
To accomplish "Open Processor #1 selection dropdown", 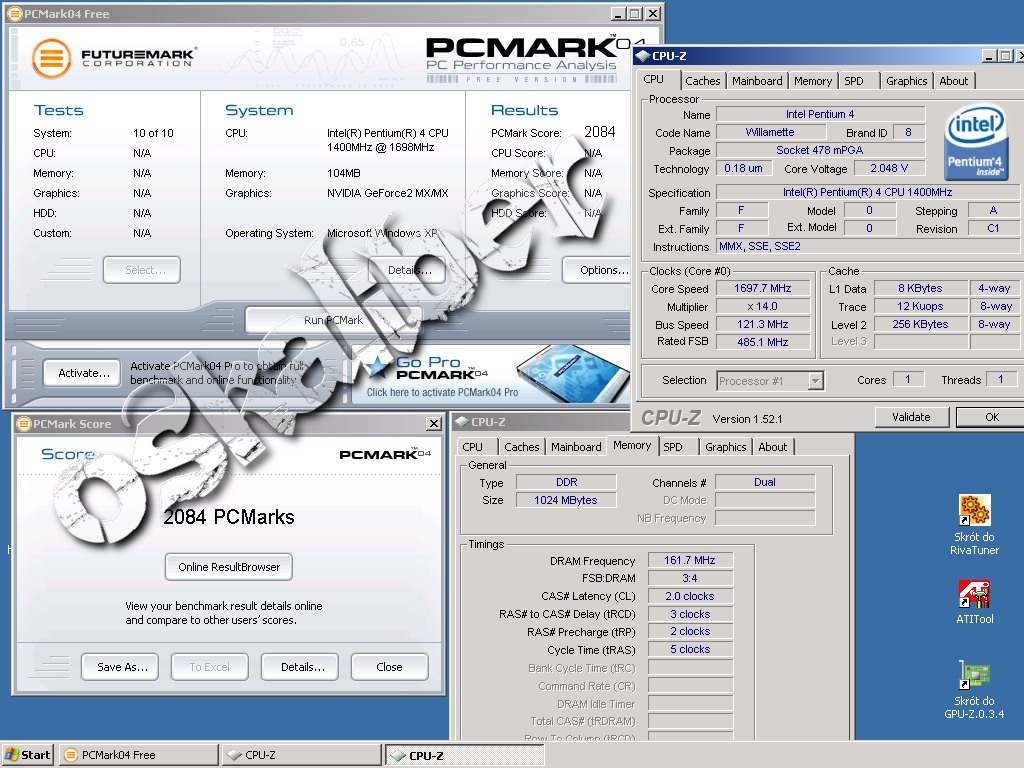I will coord(815,381).
